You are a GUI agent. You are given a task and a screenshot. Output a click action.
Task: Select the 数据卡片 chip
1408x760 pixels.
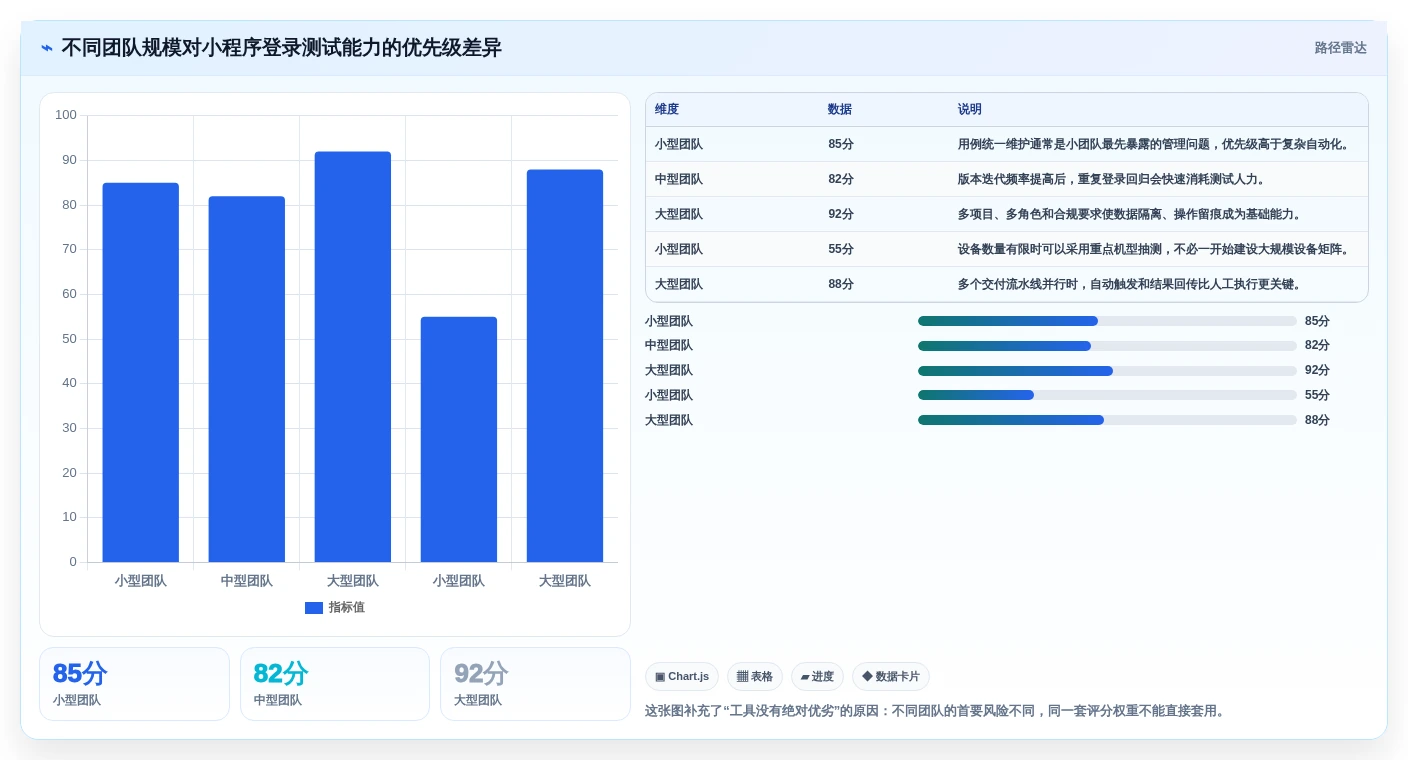[x=891, y=677]
